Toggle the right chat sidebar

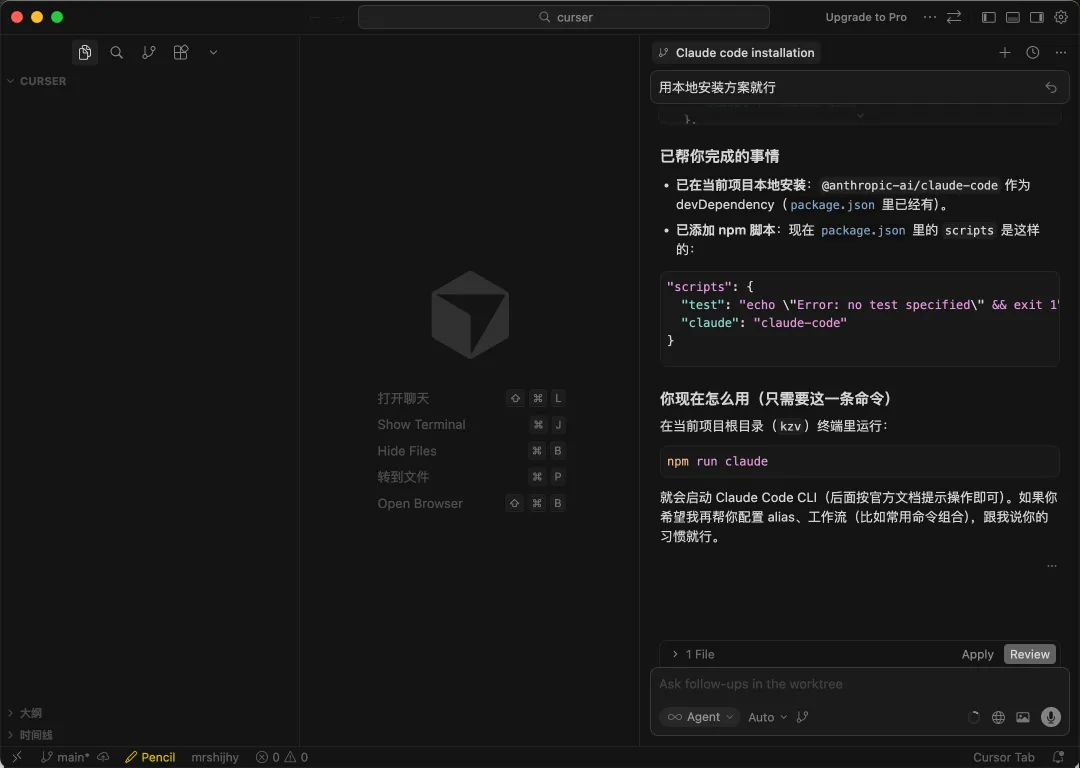coord(1037,17)
